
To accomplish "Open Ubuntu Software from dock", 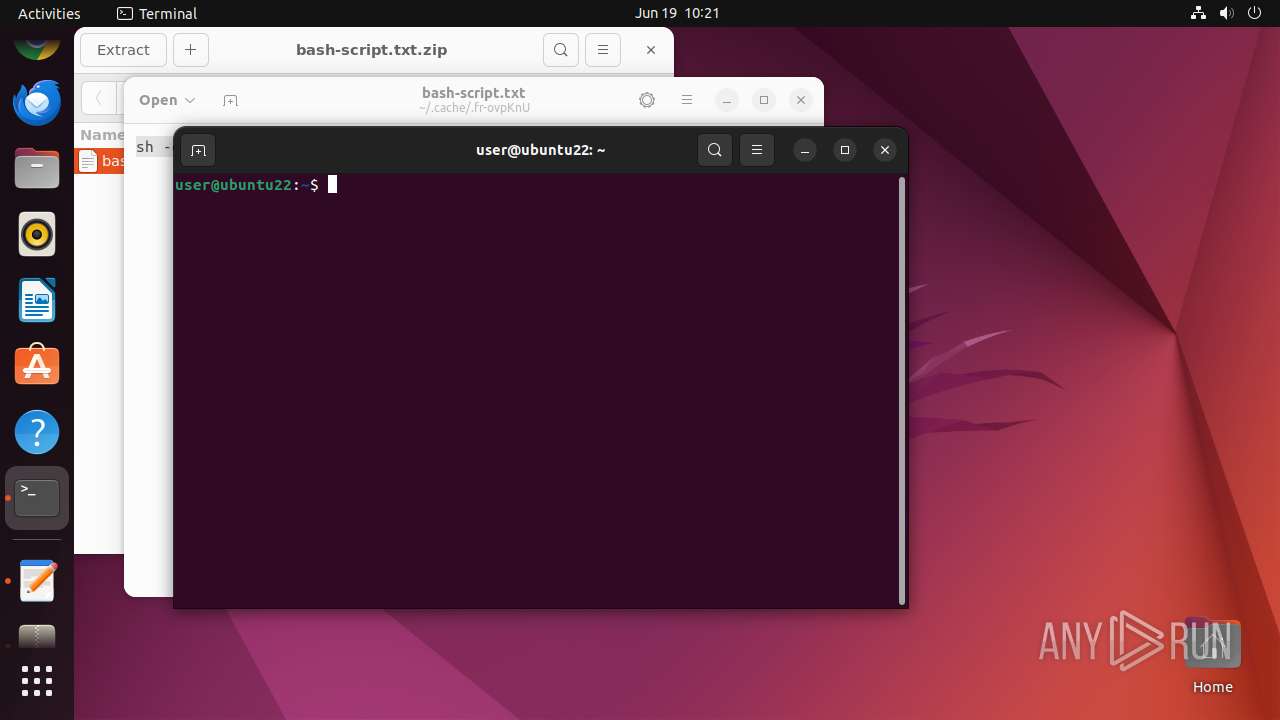I will pyautogui.click(x=37, y=366).
